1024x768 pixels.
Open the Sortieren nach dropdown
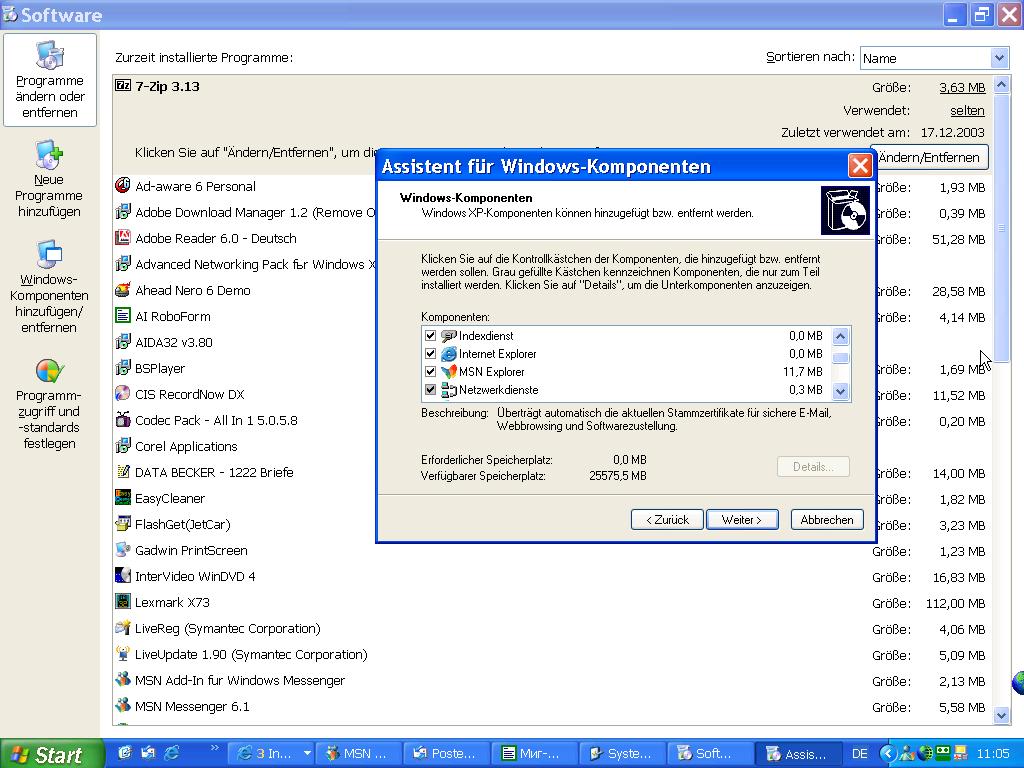999,58
